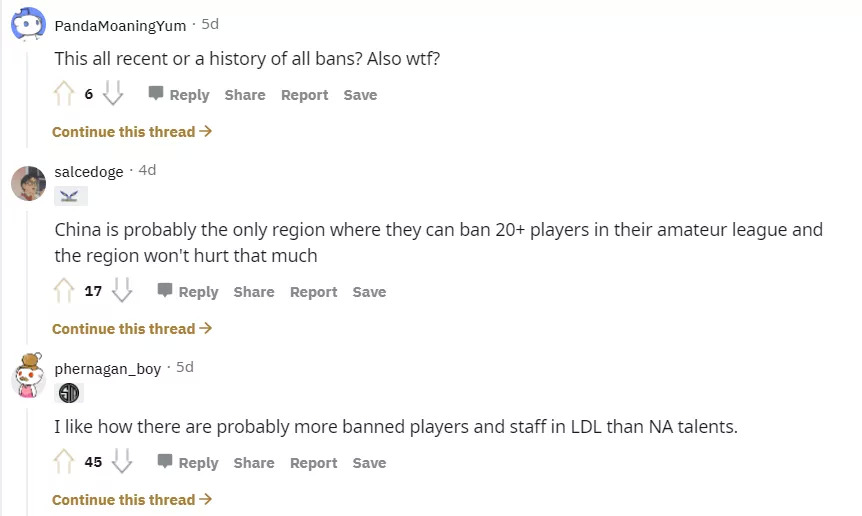Expand thread under PandaMoaningYum's comment
This screenshot has height=516, width=862.
point(132,132)
